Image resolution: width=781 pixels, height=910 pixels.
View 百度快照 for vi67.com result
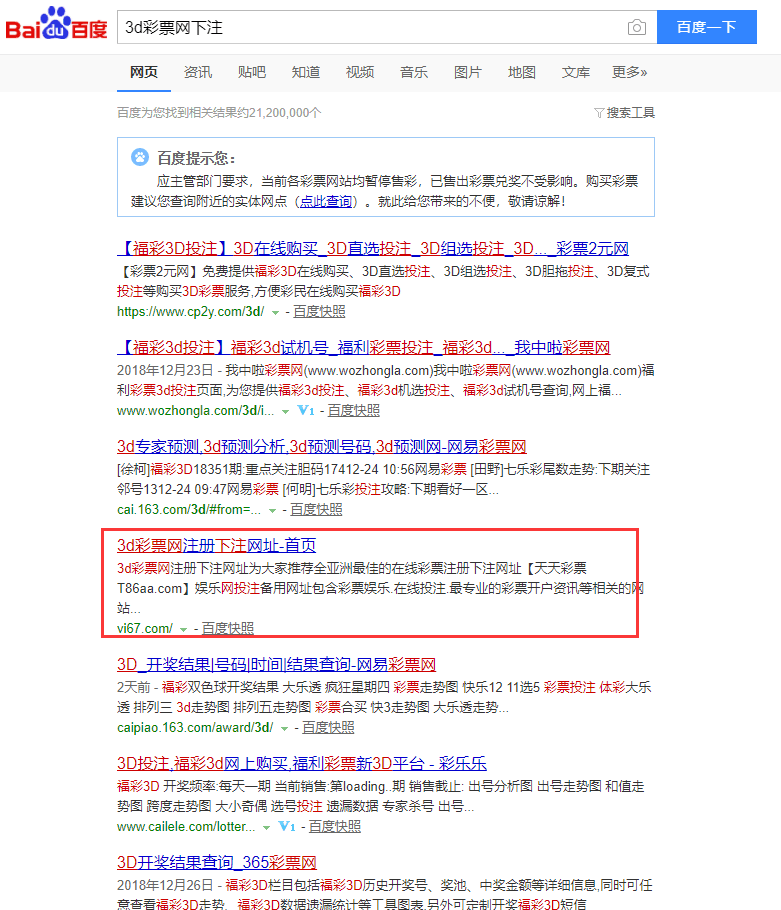227,629
